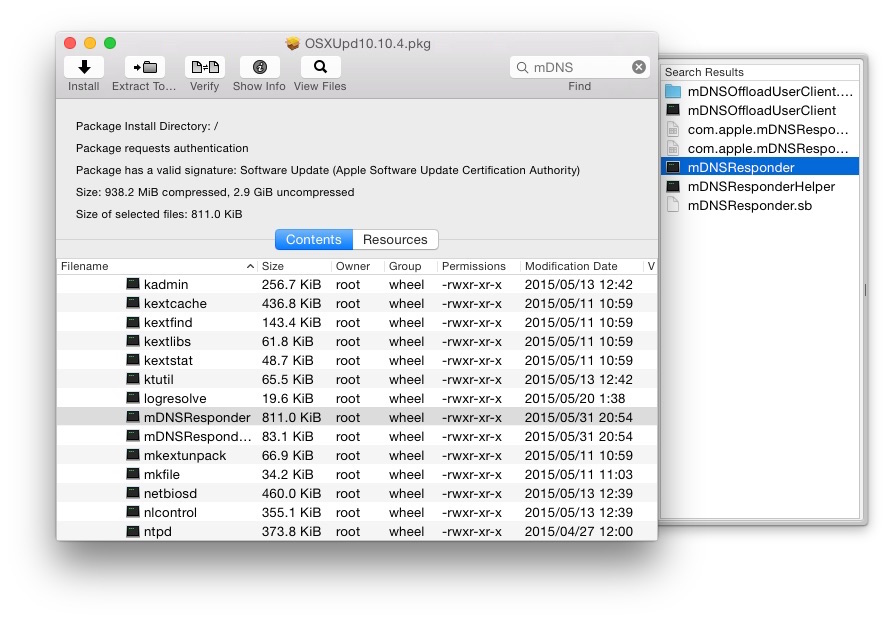Switch to the Resources tab
Image resolution: width=885 pixels, height=621 pixels.
pos(395,239)
